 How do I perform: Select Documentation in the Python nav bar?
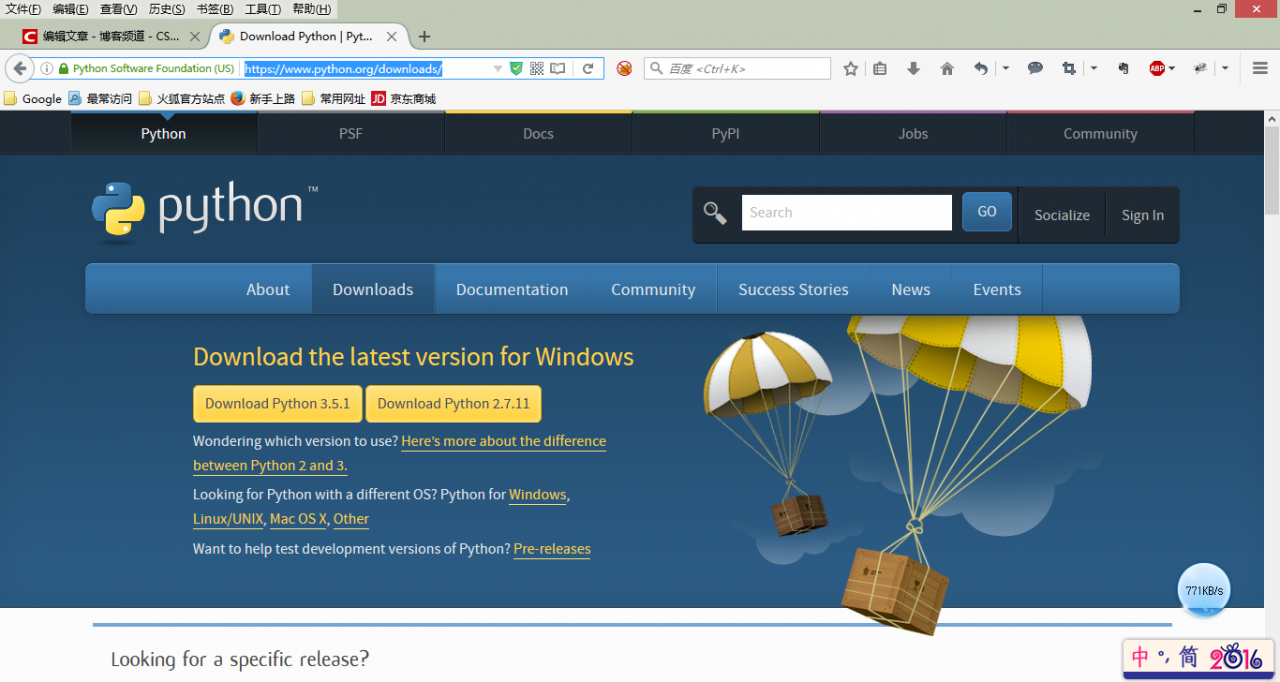click(x=512, y=289)
